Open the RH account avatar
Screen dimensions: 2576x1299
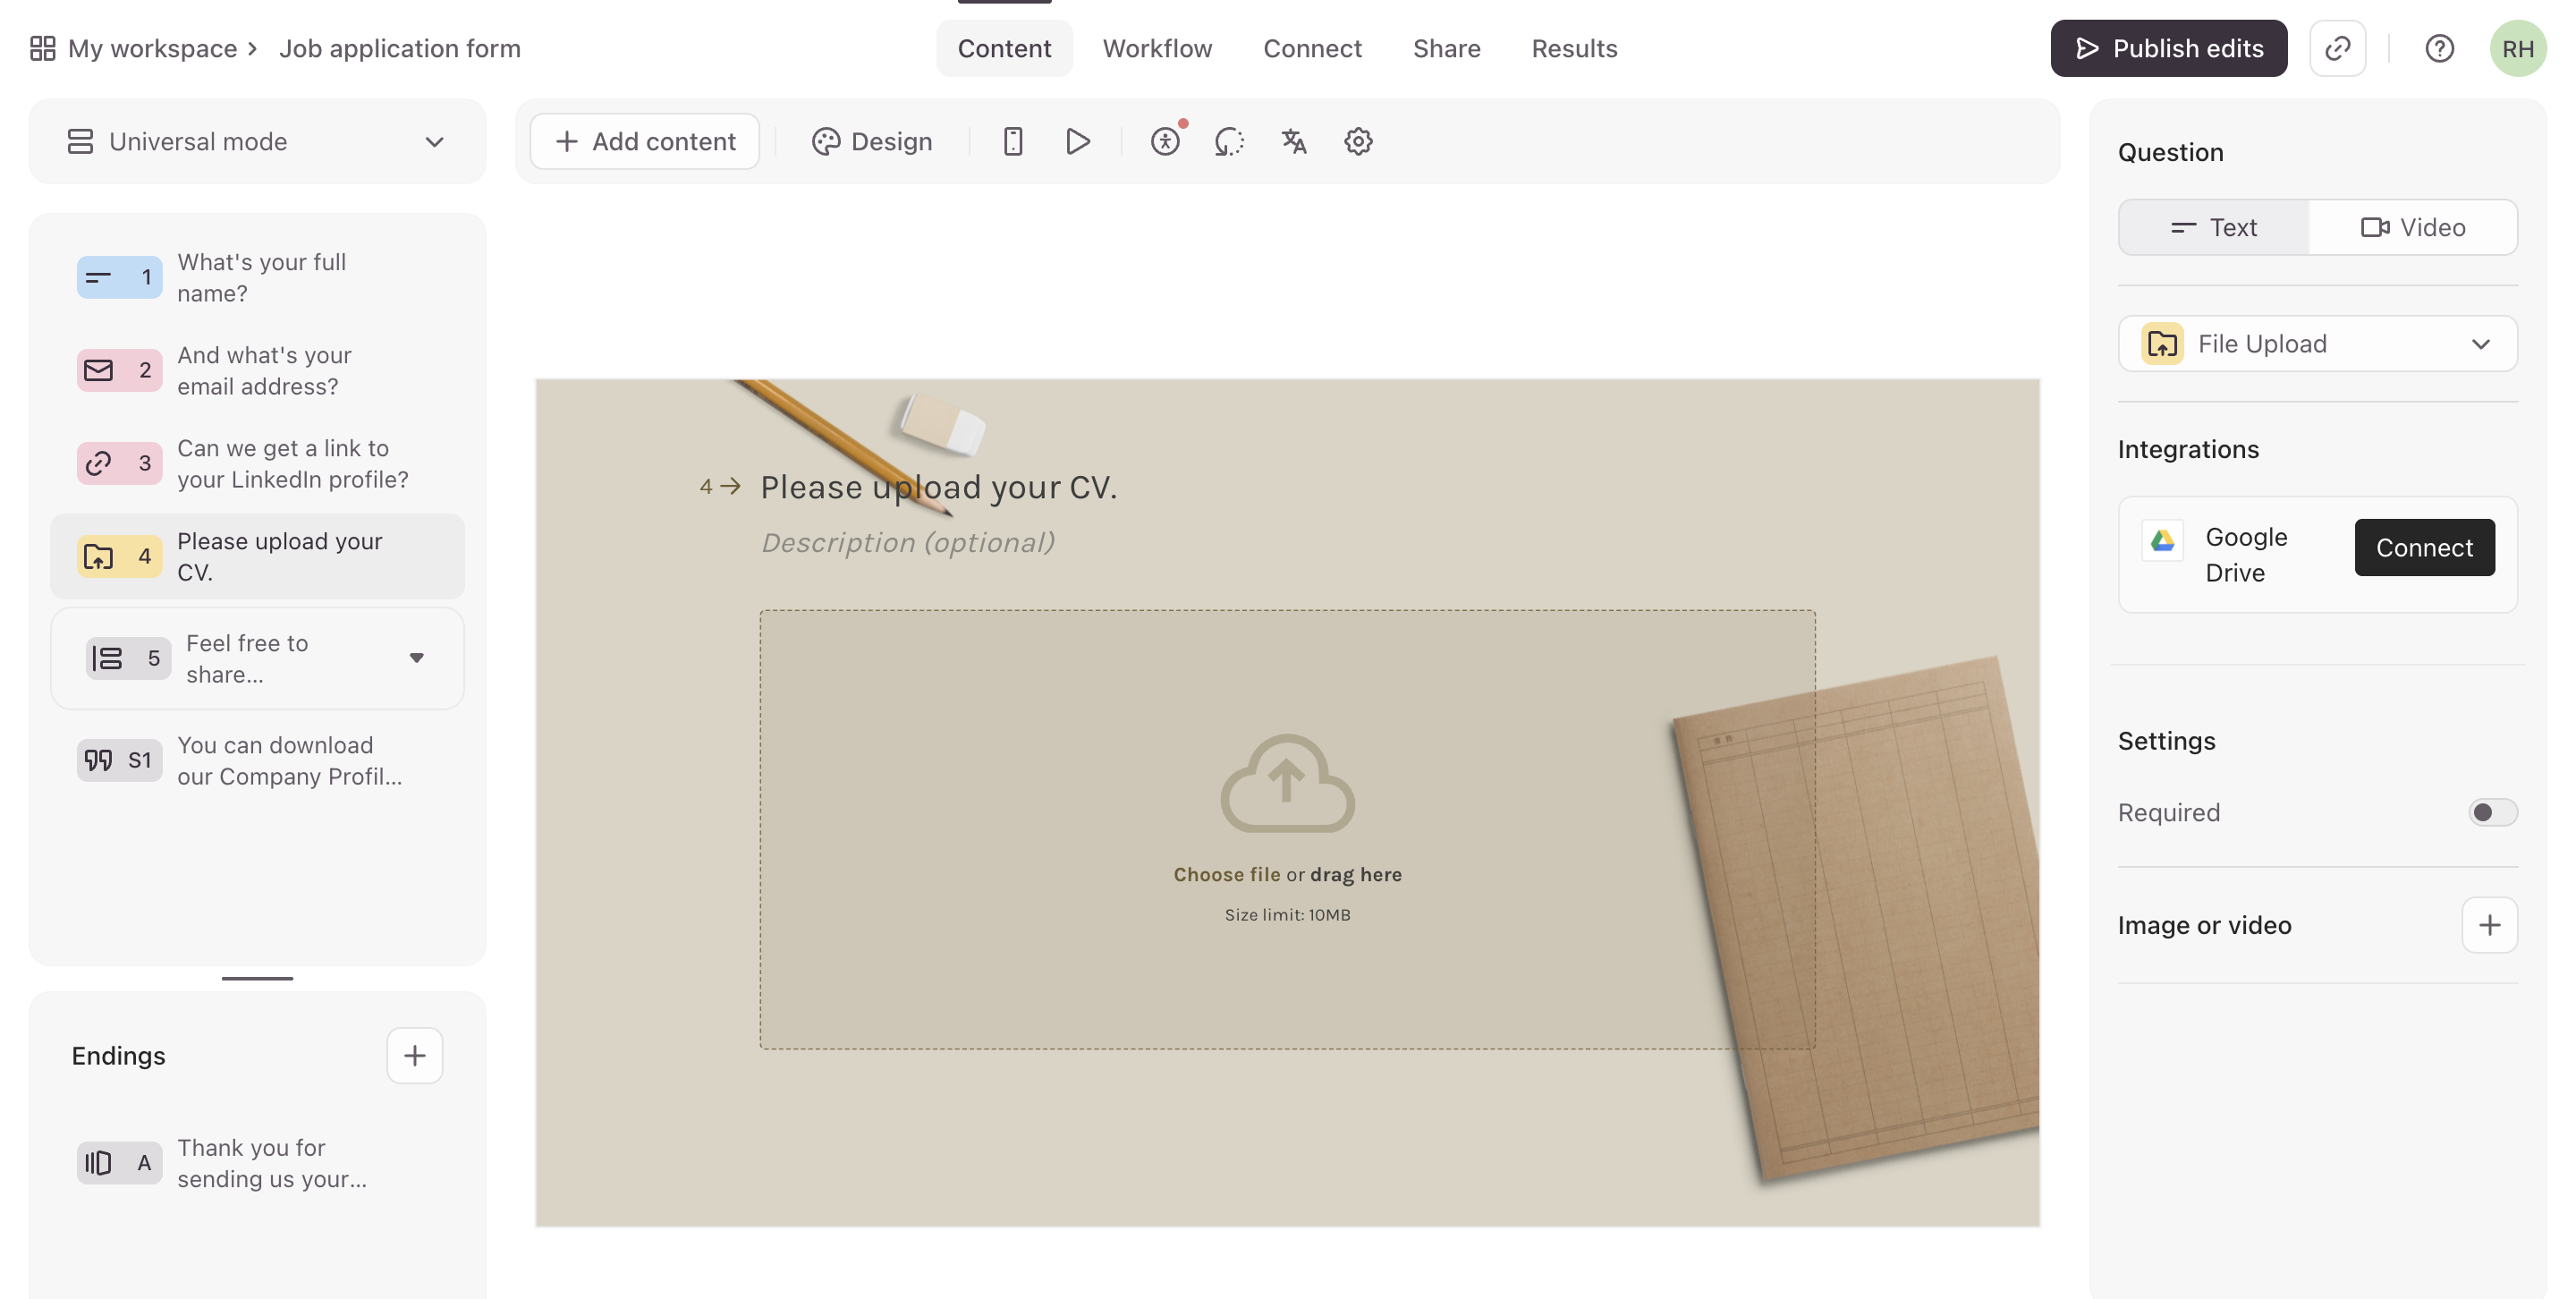pyautogui.click(x=2517, y=48)
